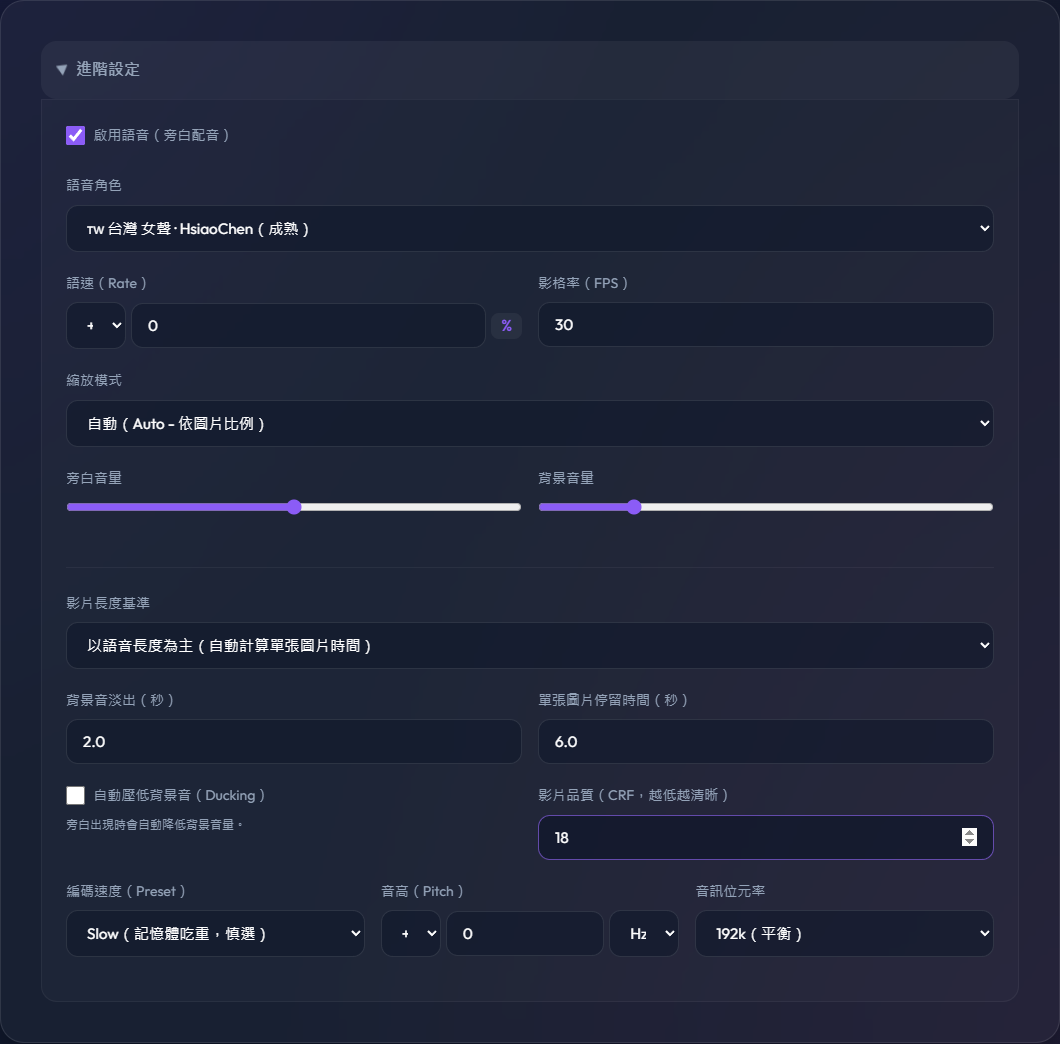Screen dimensions: 1060x1044
Task: Collapse the 進階設定 section triangle
Action: click(62, 70)
